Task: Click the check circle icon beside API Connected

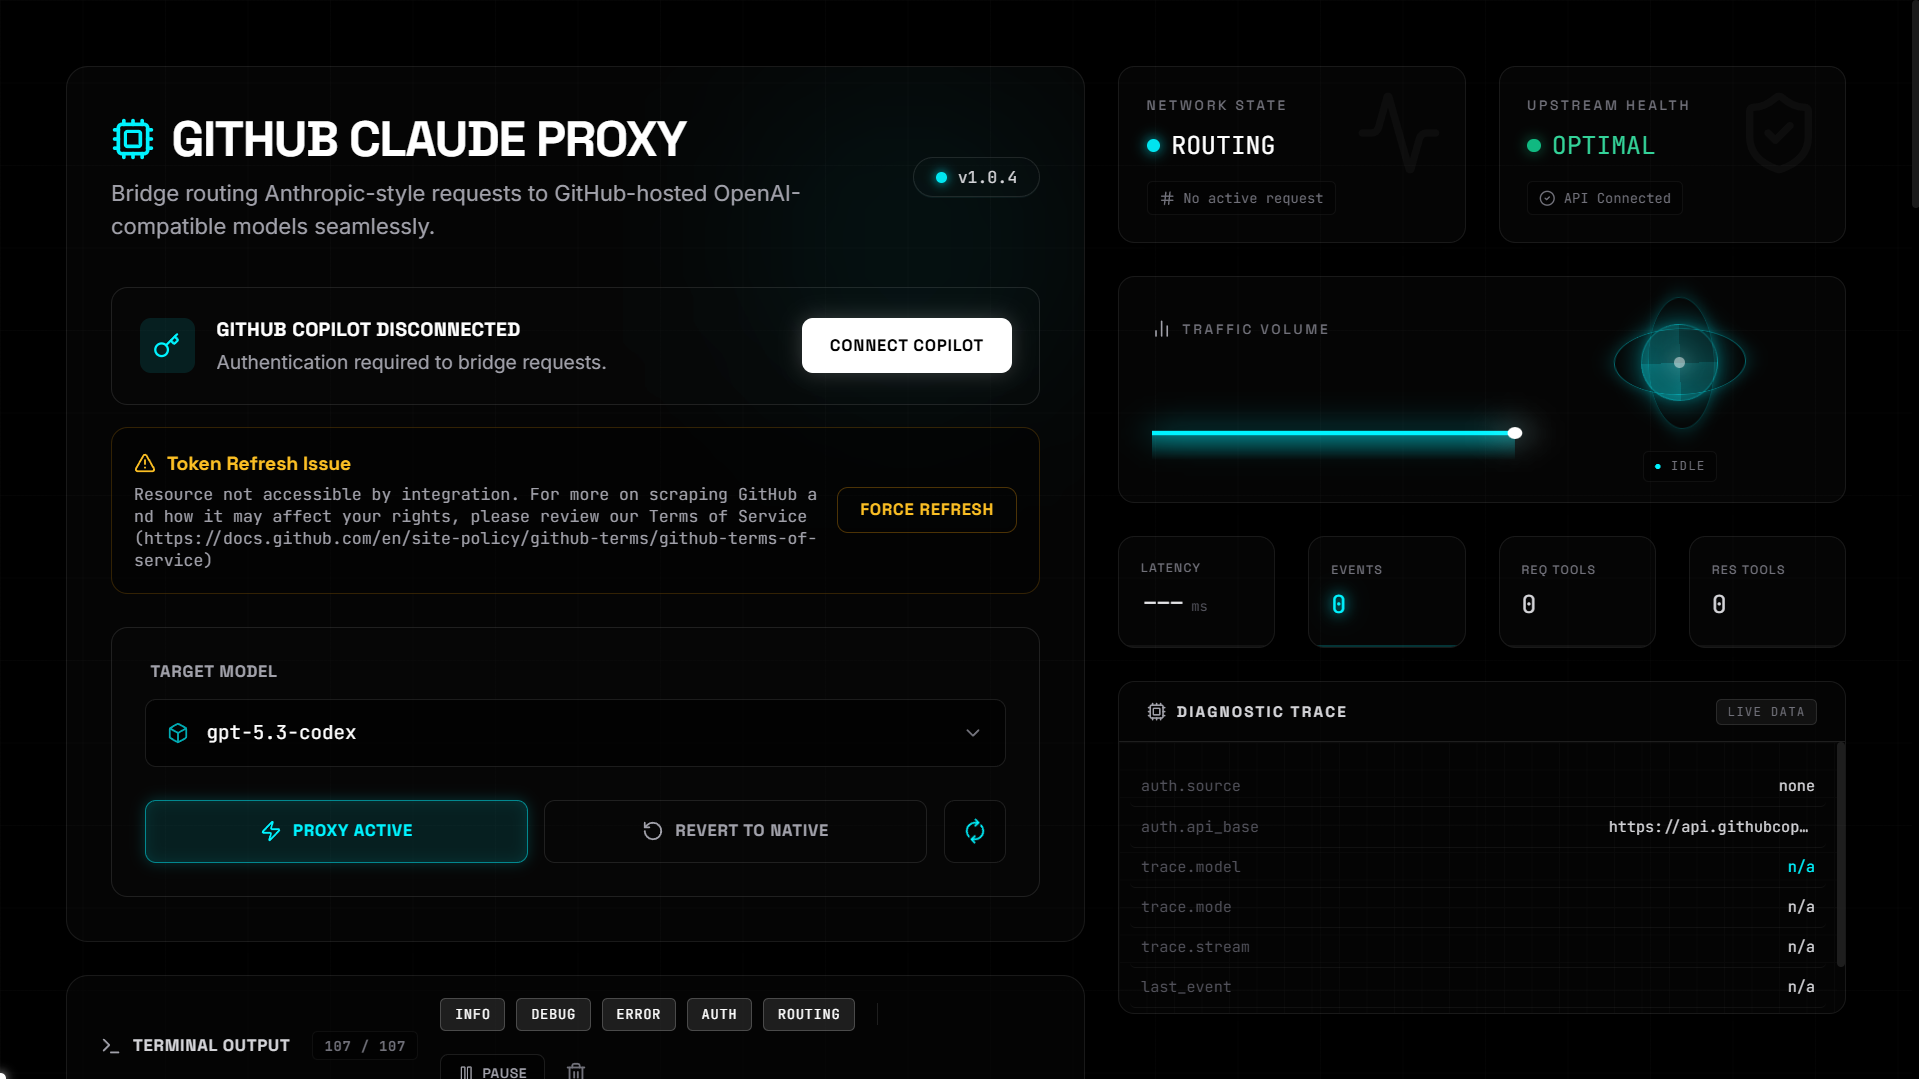Action: tap(1547, 198)
